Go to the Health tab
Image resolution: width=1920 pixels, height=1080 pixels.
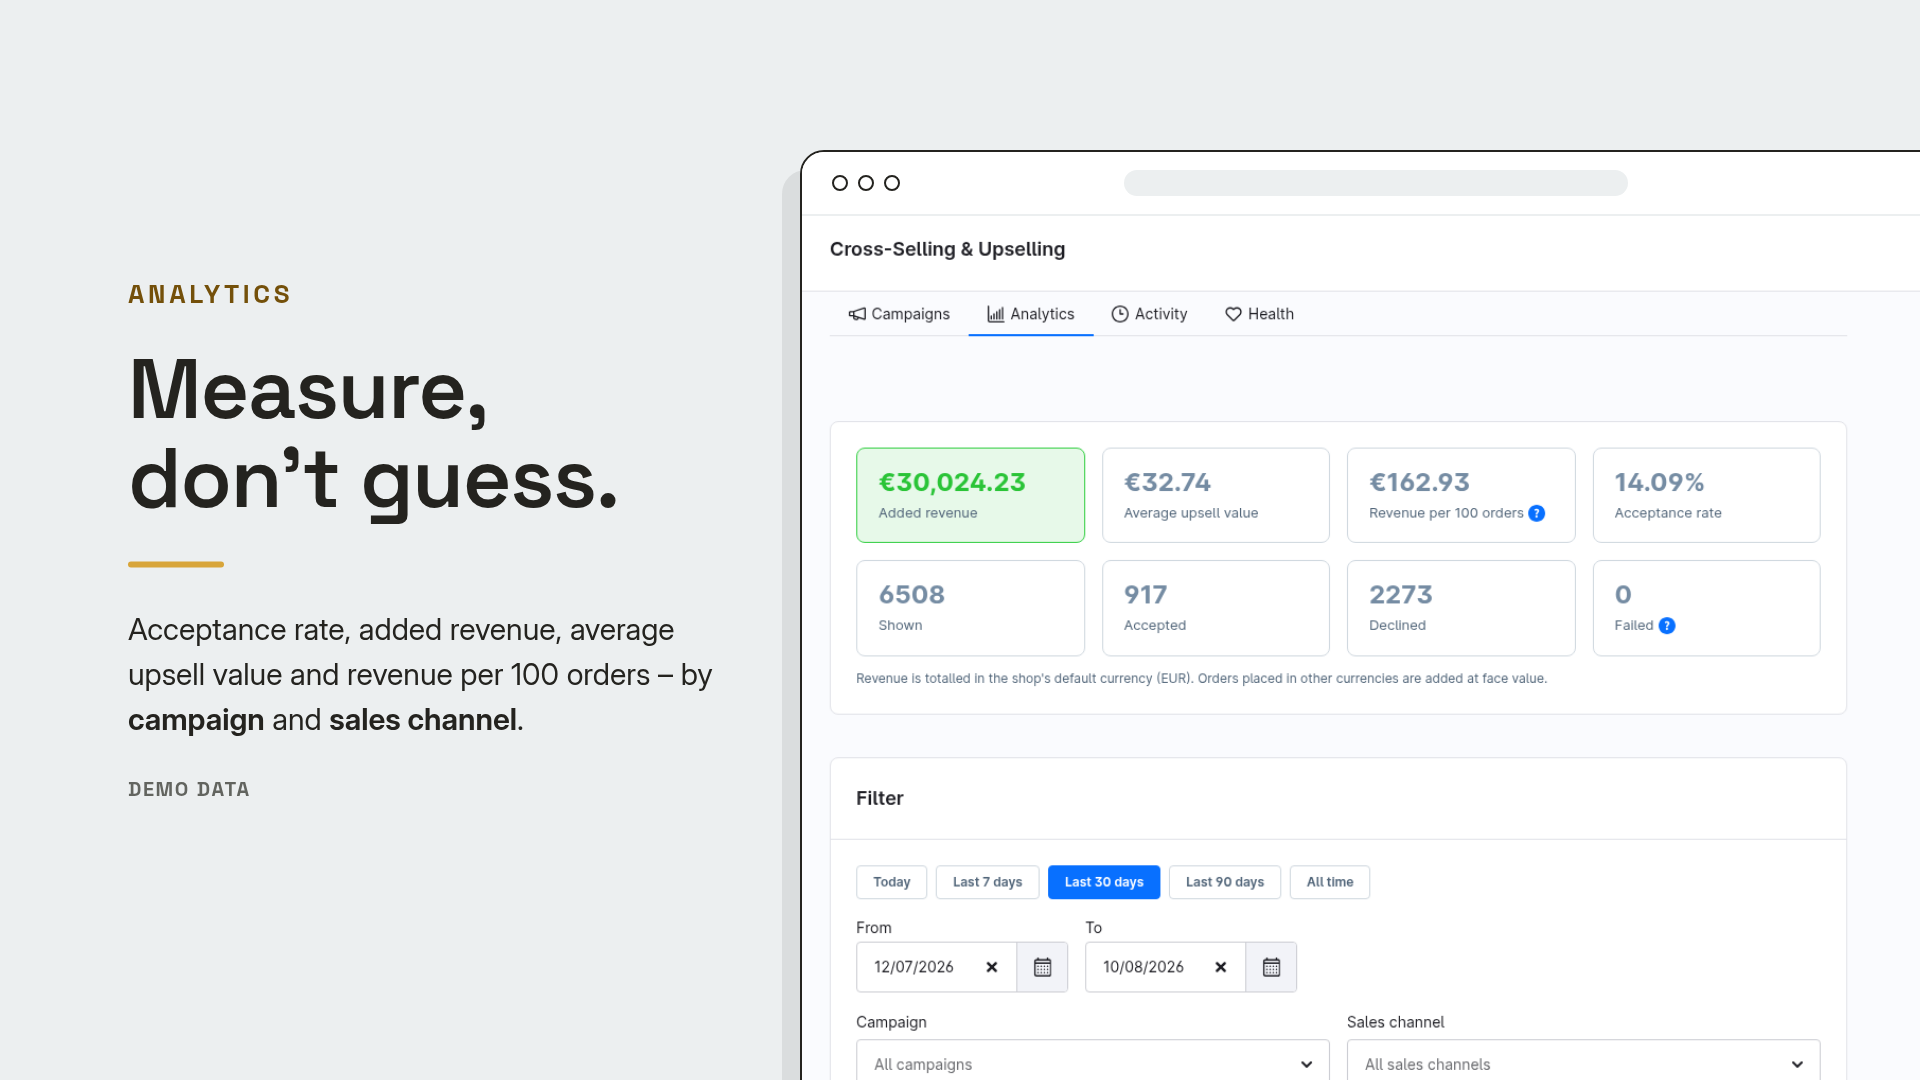[1259, 314]
